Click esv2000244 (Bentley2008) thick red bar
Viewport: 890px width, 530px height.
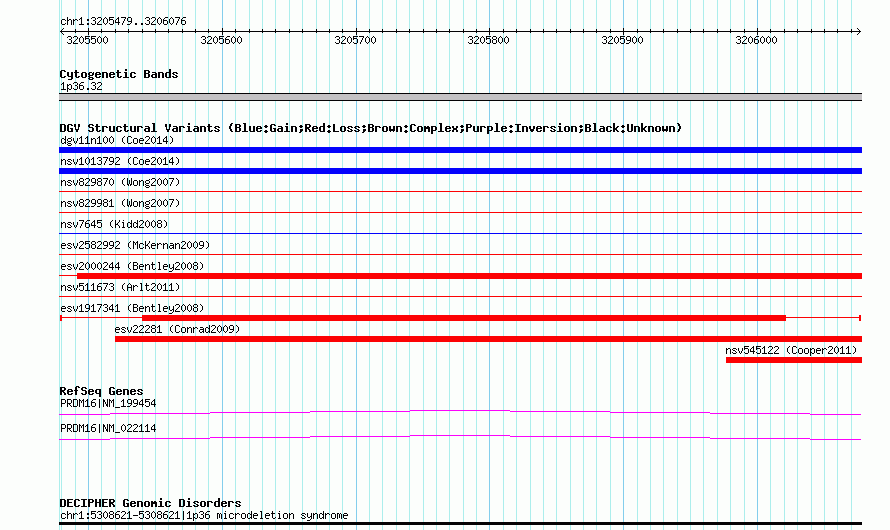[x=469, y=276]
